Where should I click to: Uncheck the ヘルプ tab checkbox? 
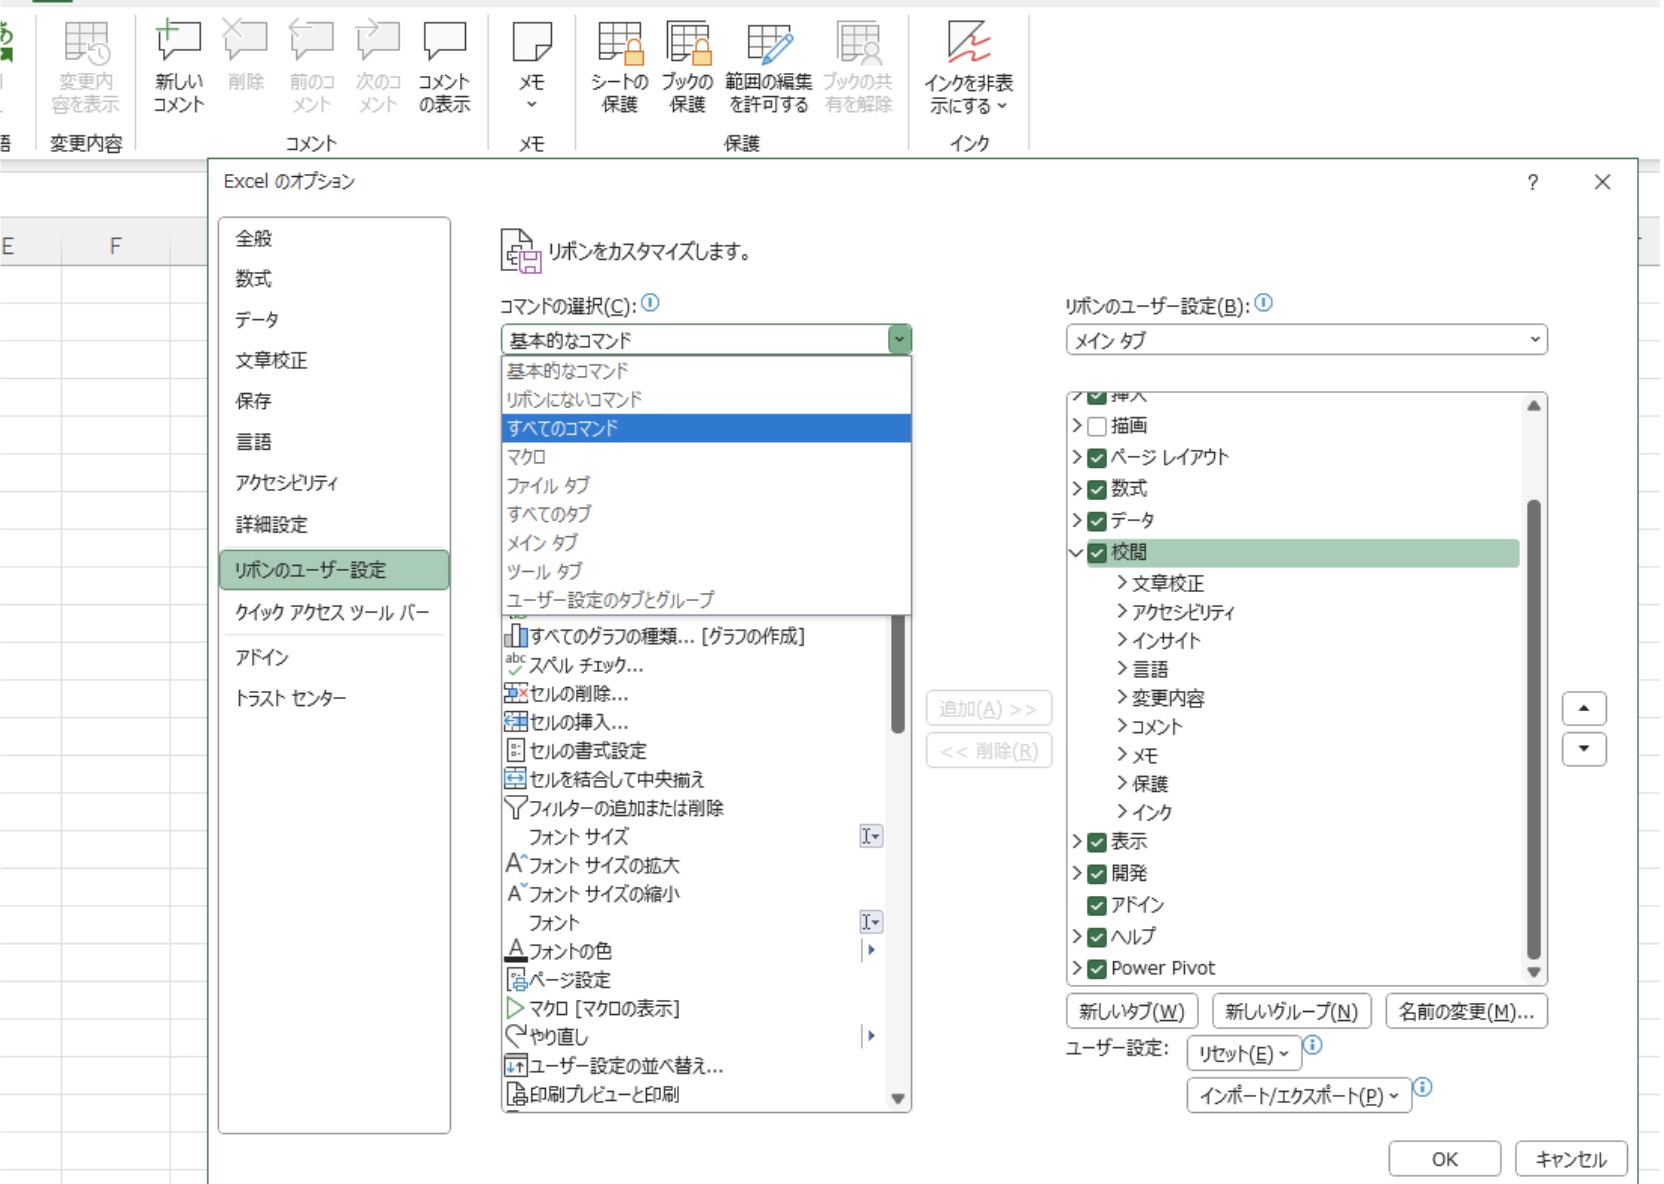pos(1096,937)
